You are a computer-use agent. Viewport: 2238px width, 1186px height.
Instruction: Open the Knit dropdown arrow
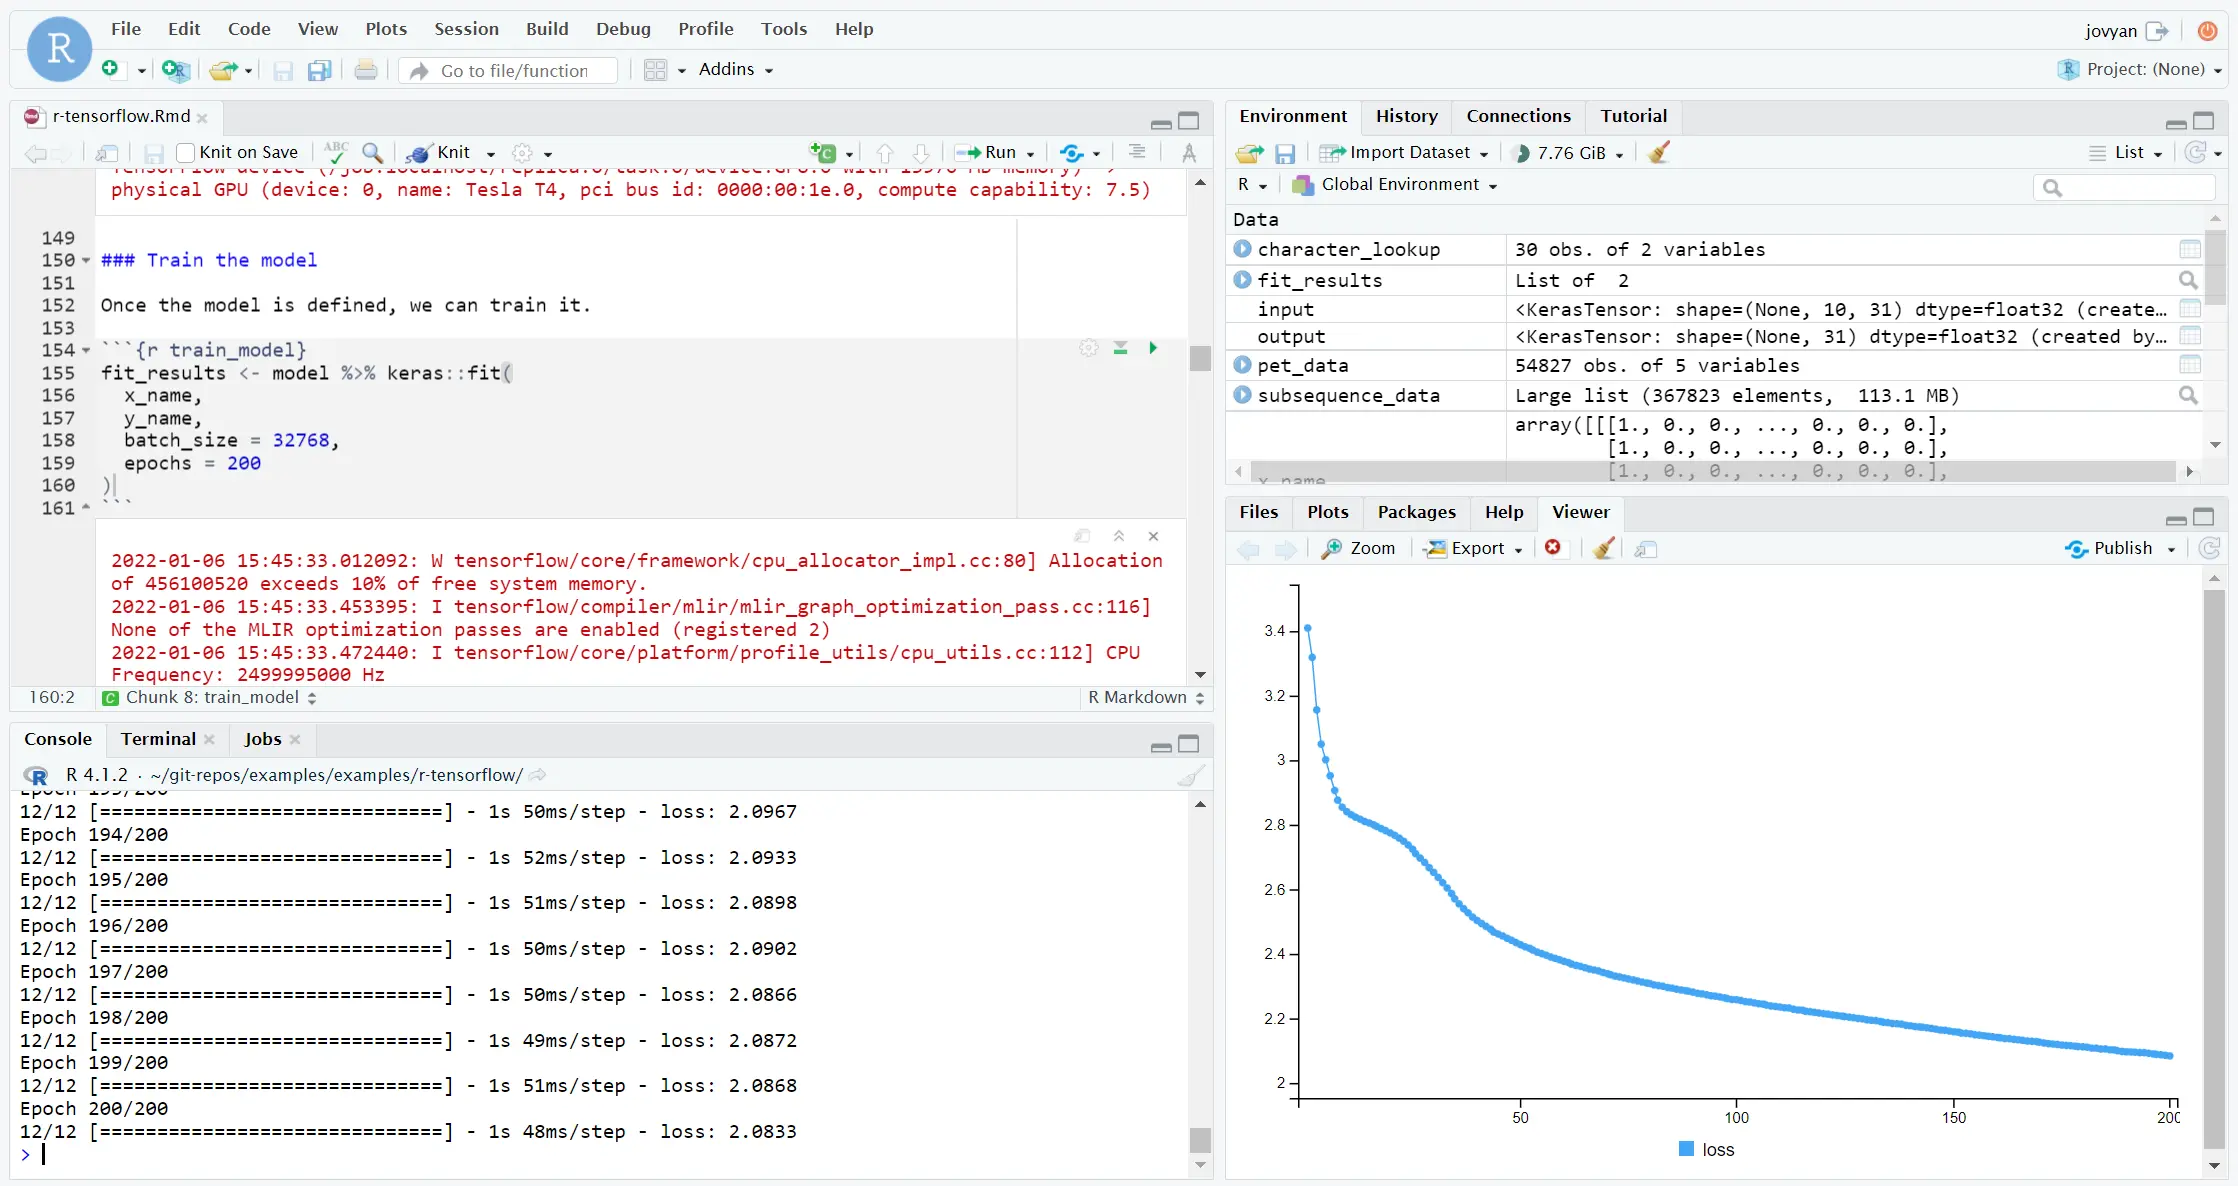coord(491,154)
